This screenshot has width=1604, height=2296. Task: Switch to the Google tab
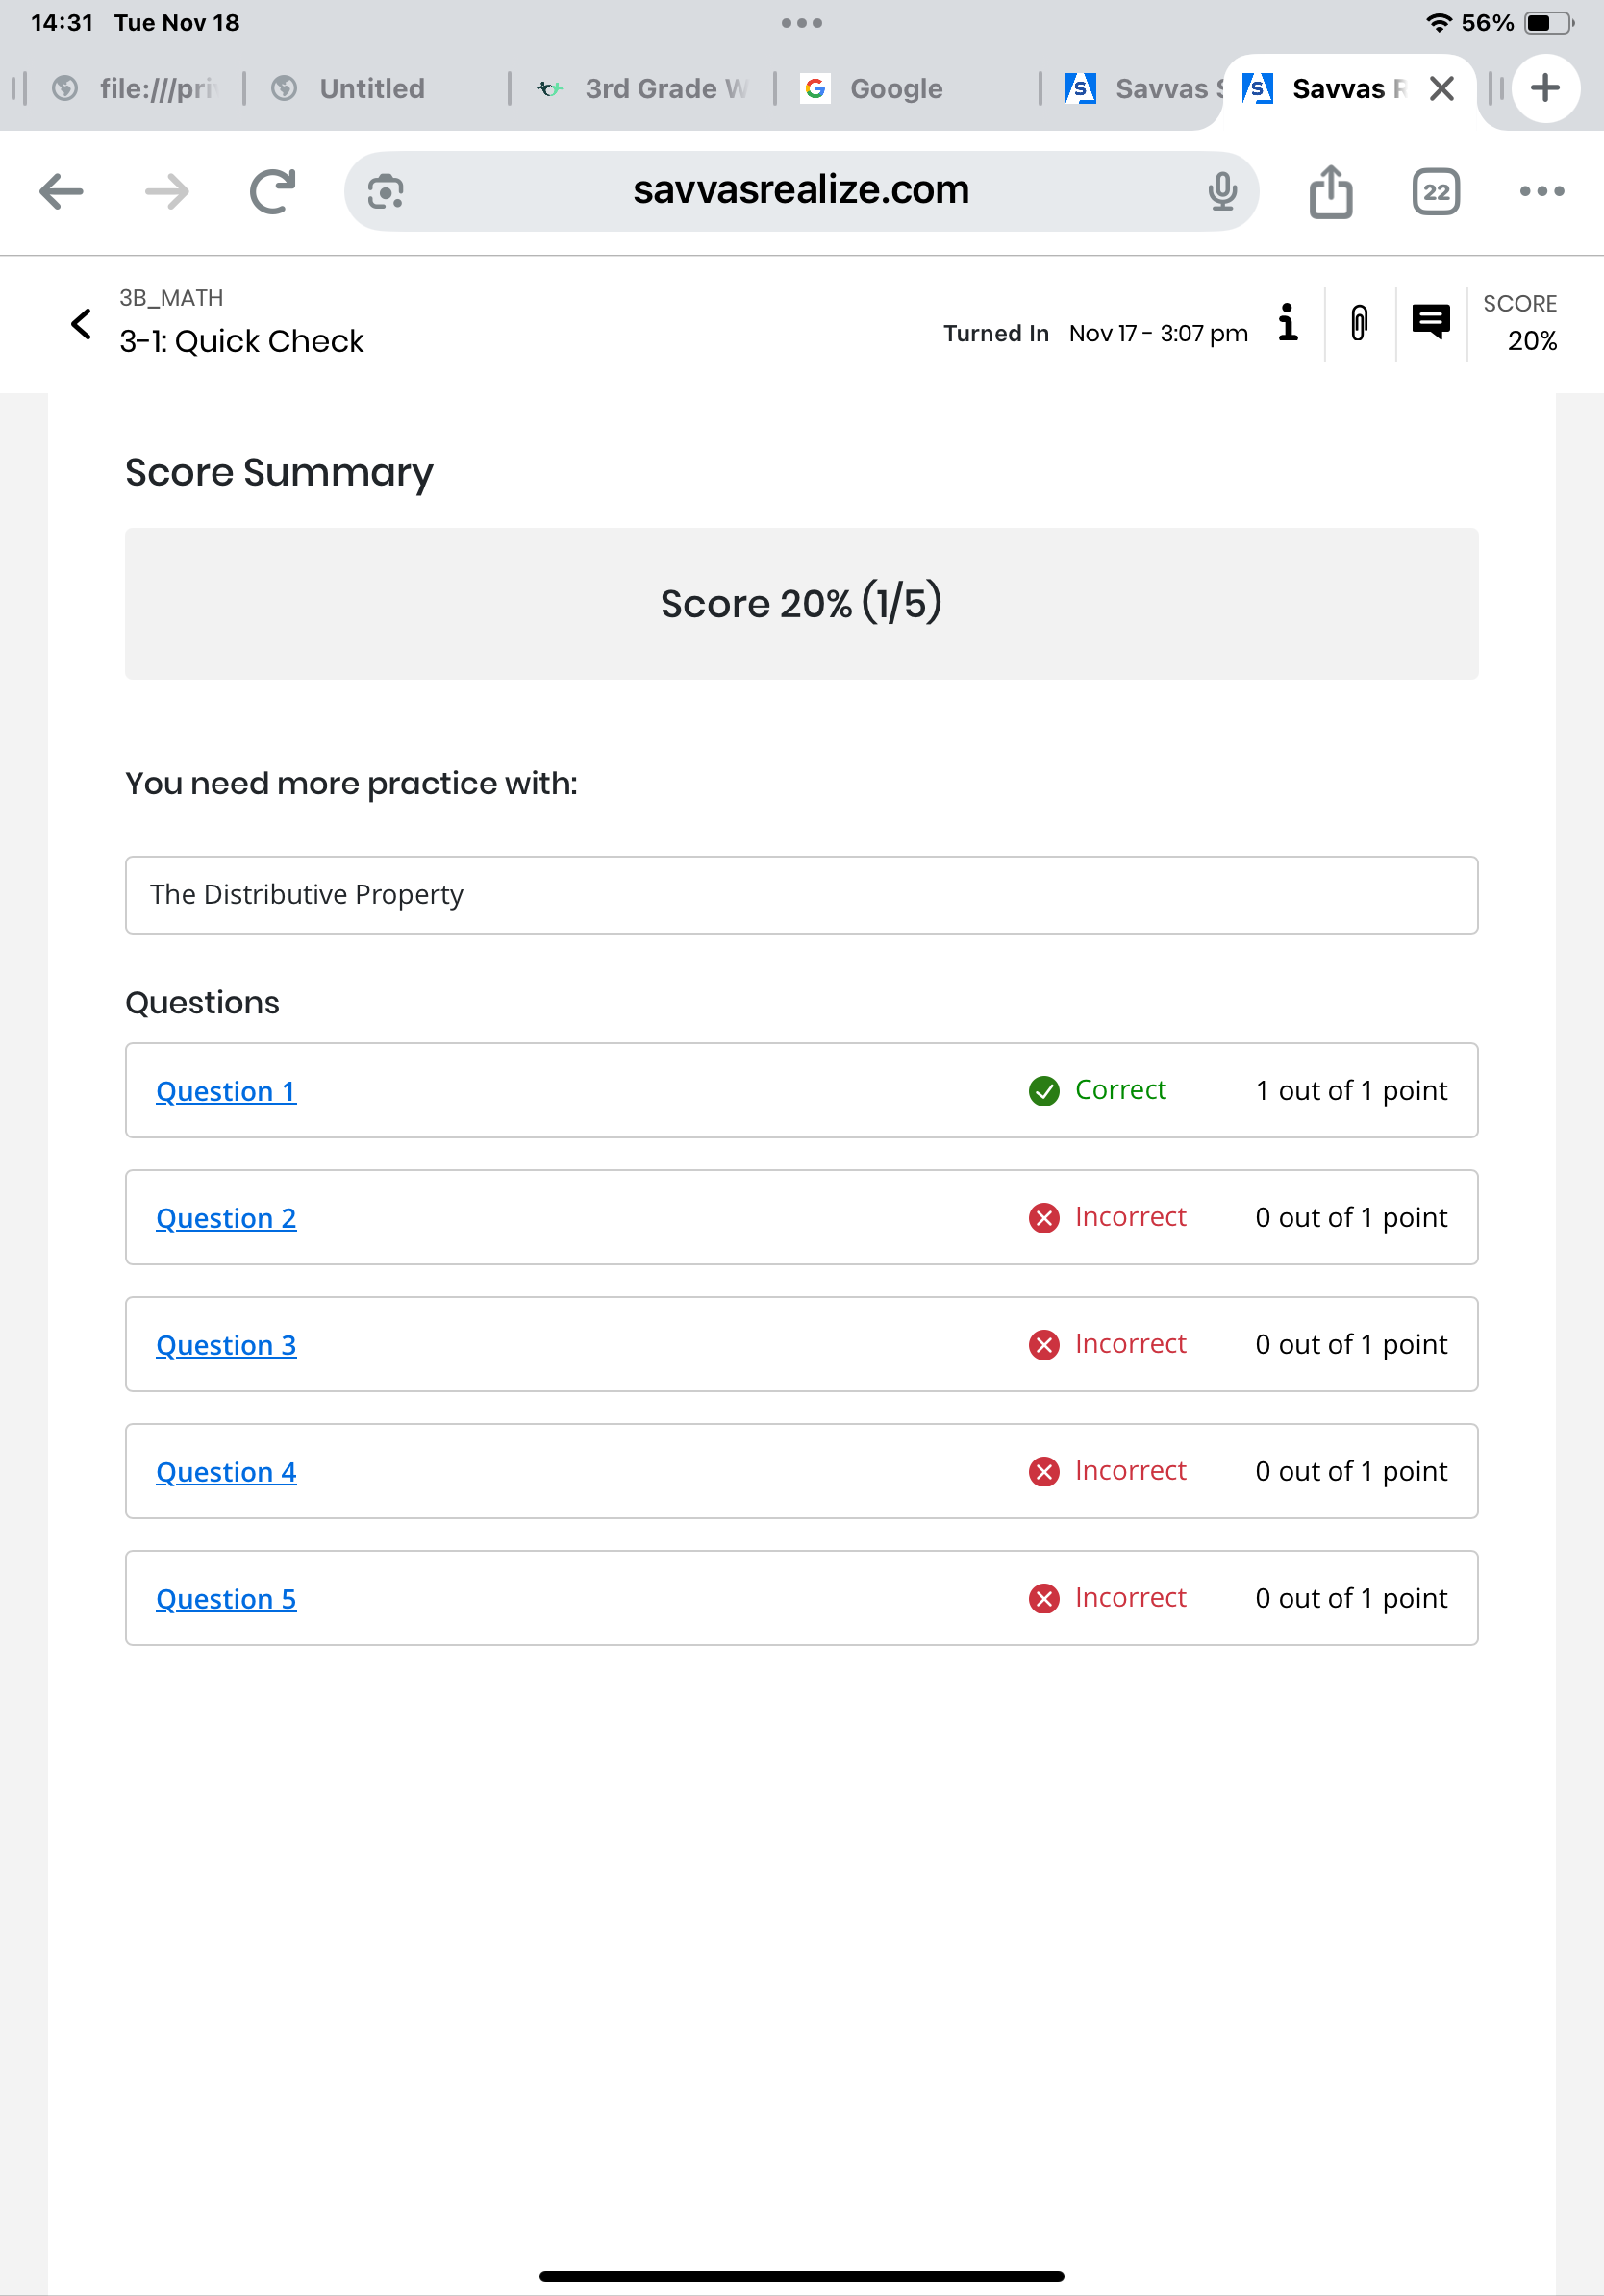coord(895,89)
